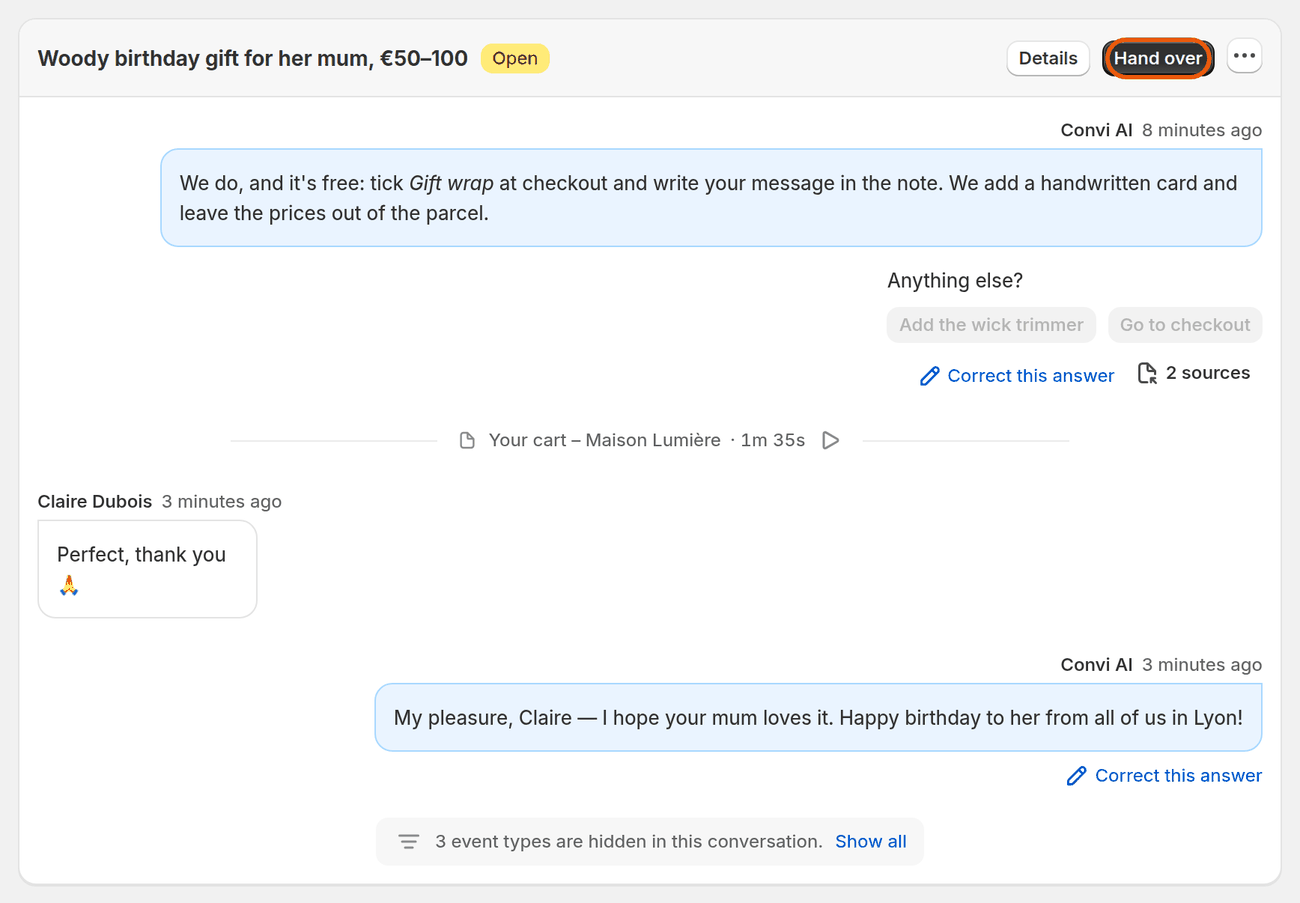Click the 'Anything else?' prompt text

(955, 281)
